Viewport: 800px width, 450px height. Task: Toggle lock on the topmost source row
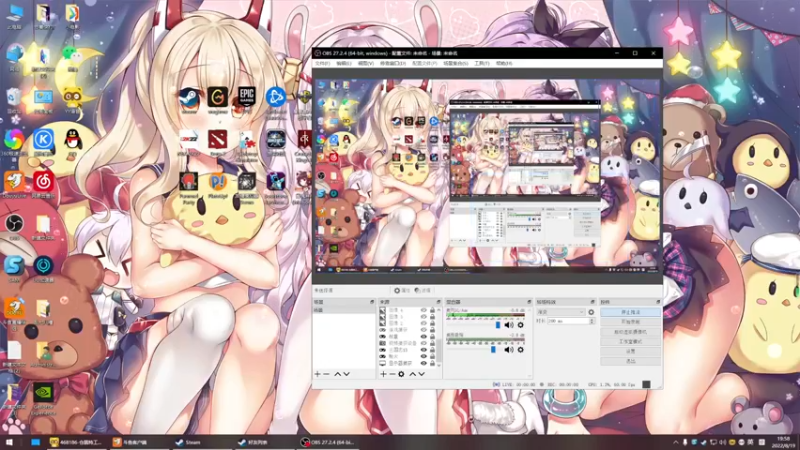(x=432, y=310)
